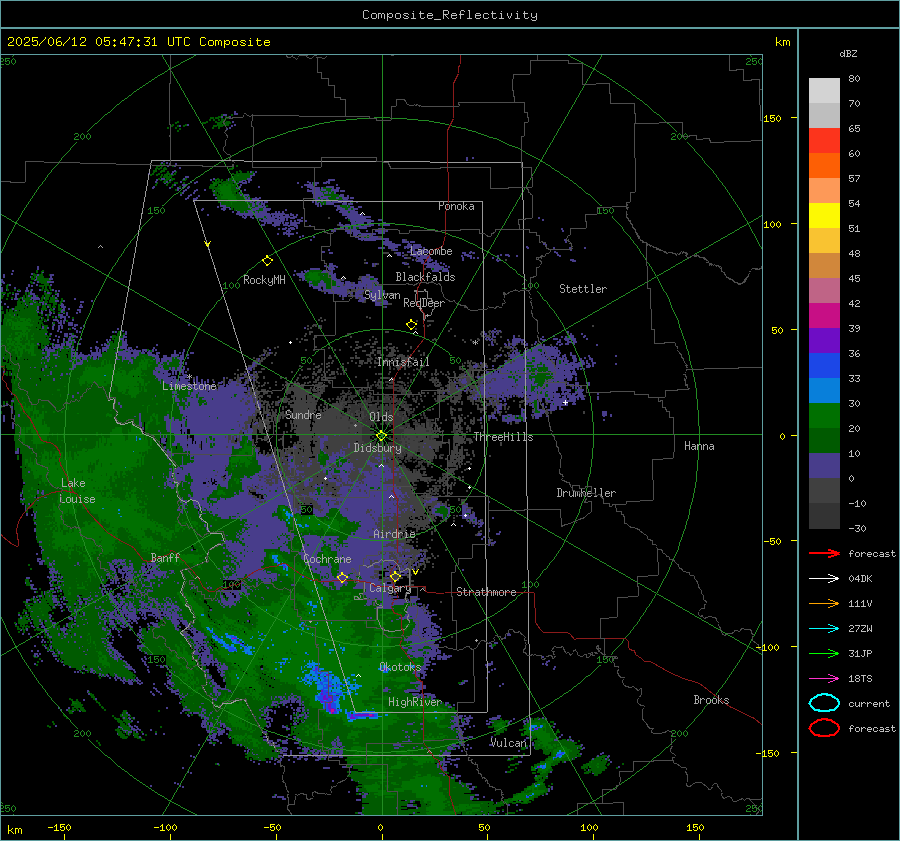Screen dimensions: 900x841
Task: Select the bright green swatch near 30 dBZ
Action: coord(824,416)
